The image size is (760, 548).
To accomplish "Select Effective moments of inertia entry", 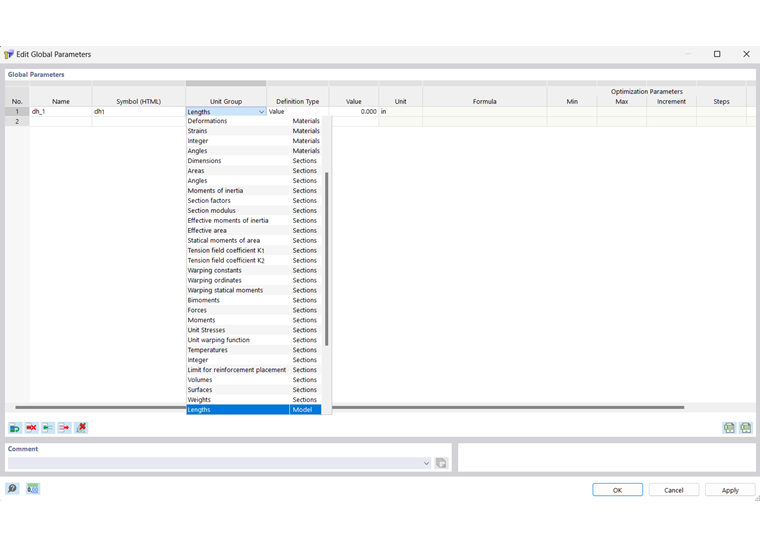I will click(x=253, y=220).
